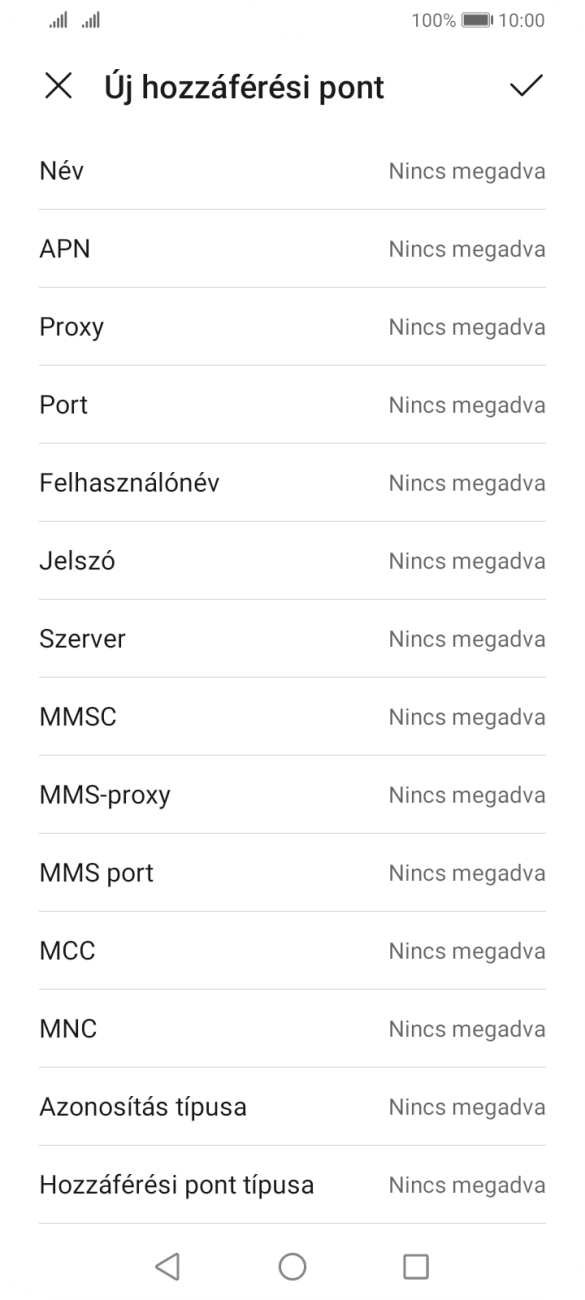Viewport: 585px width, 1300px height.
Task: Select MCC to enter country code
Action: pyautogui.click(x=291, y=951)
